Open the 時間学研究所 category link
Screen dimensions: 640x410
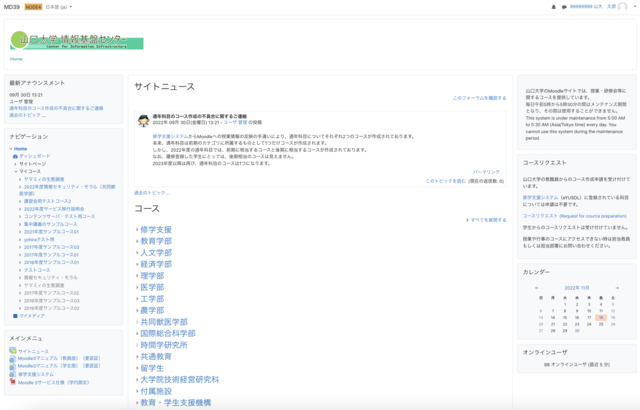[164, 345]
